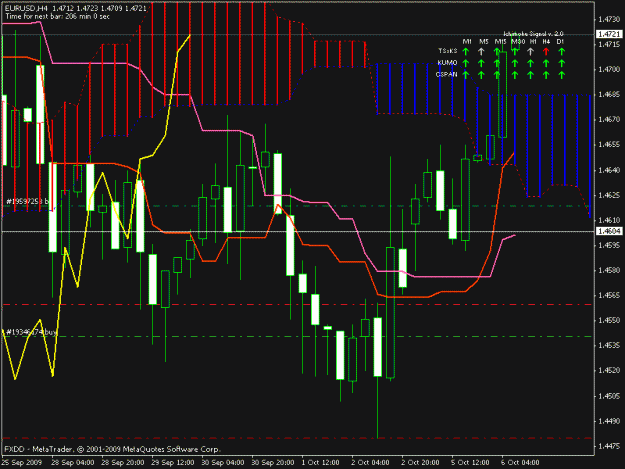Click the KUMO arrow under M30

click(x=515, y=63)
